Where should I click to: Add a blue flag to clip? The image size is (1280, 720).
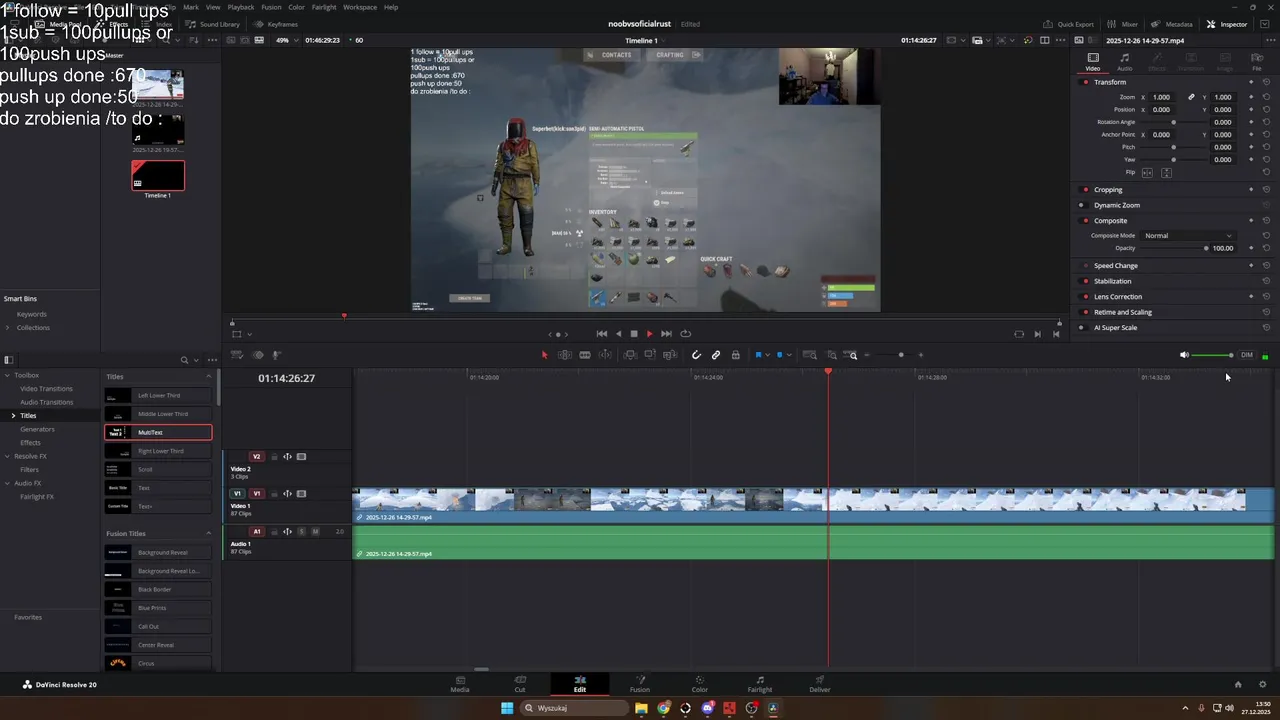pos(759,355)
